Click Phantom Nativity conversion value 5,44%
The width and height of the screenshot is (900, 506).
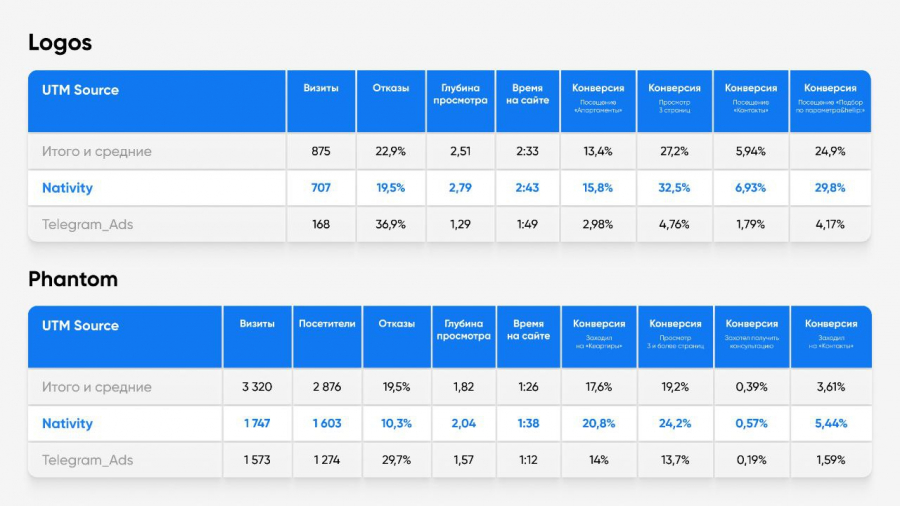click(831, 423)
